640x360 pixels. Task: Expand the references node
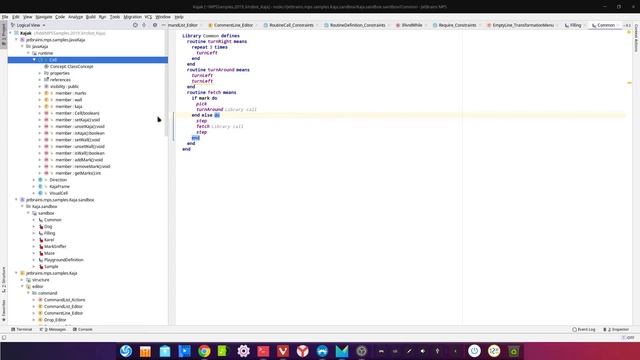coord(40,80)
